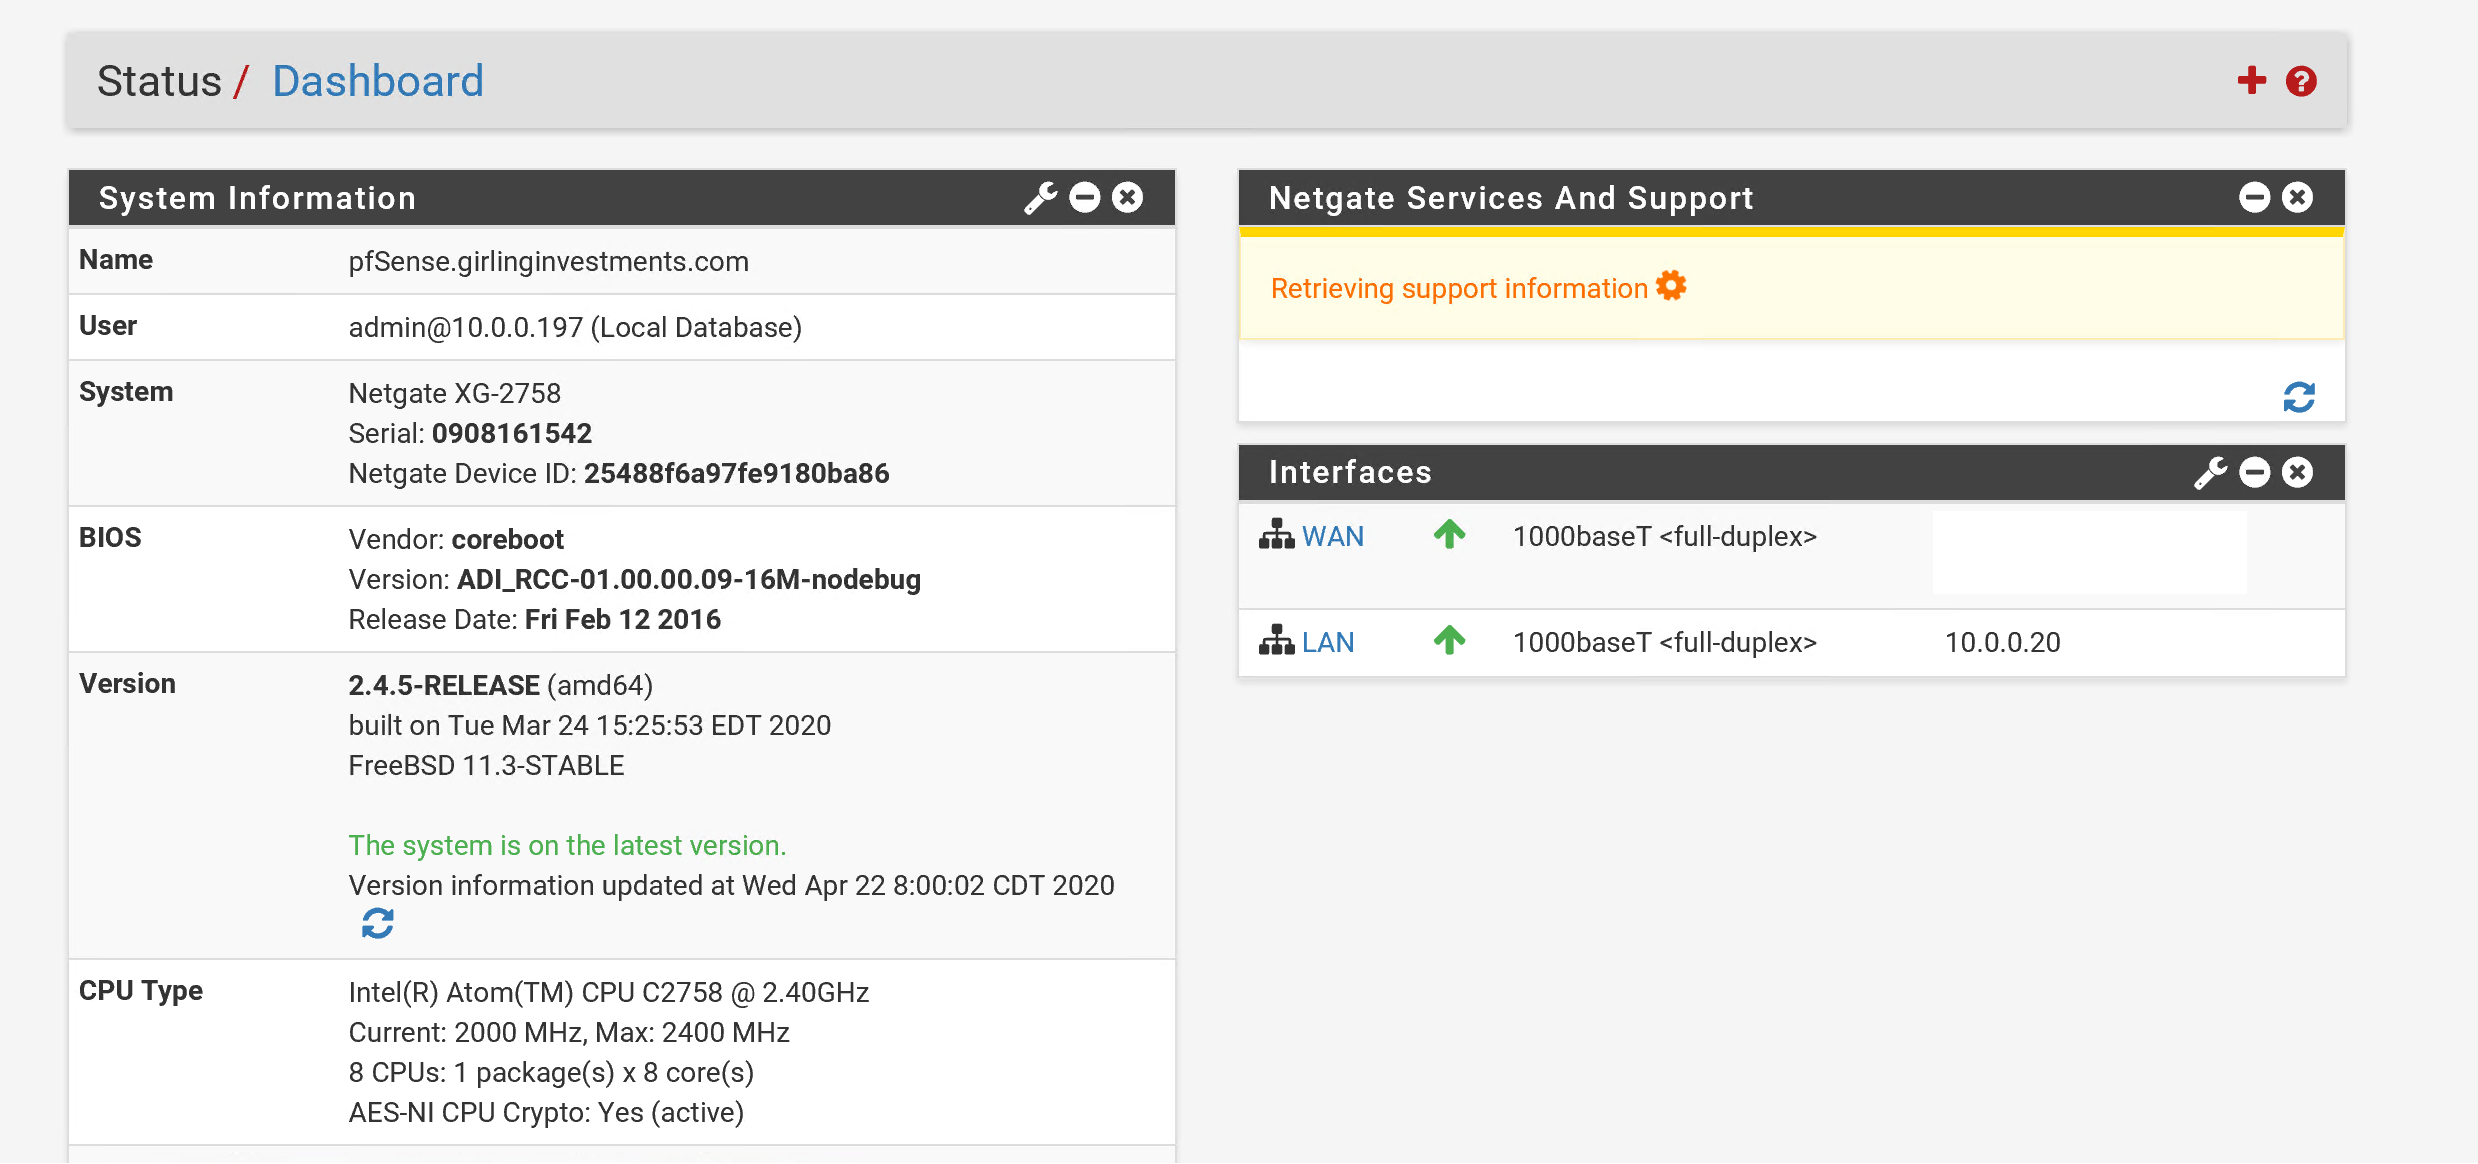
Task: Click the WAN green up arrow
Action: [x=1449, y=535]
